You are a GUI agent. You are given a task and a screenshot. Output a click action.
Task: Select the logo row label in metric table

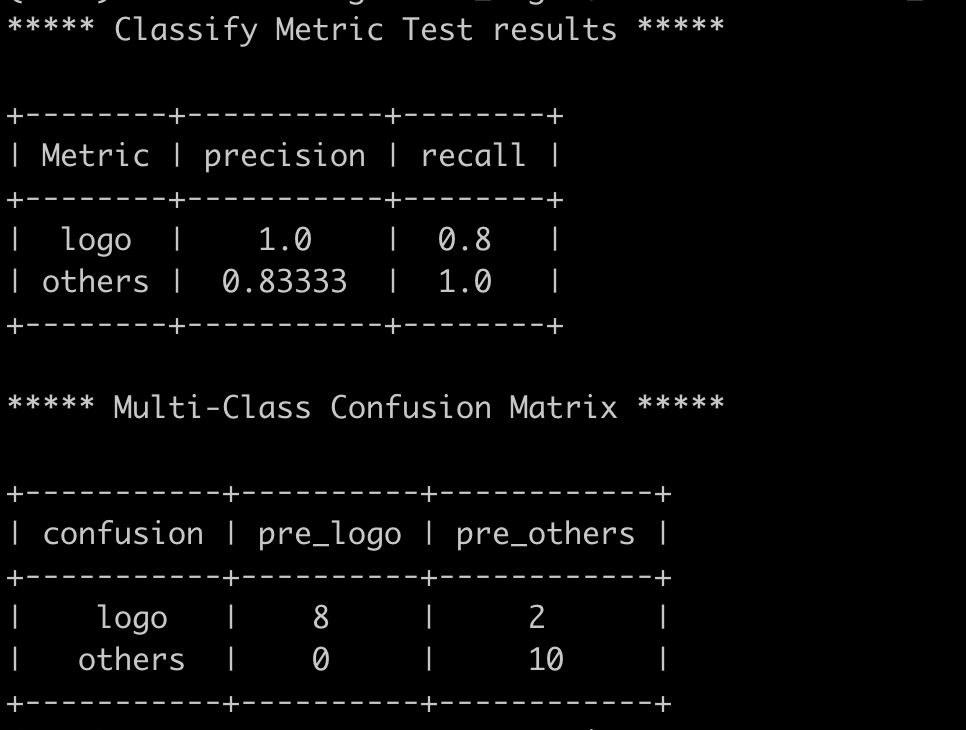[x=96, y=240]
